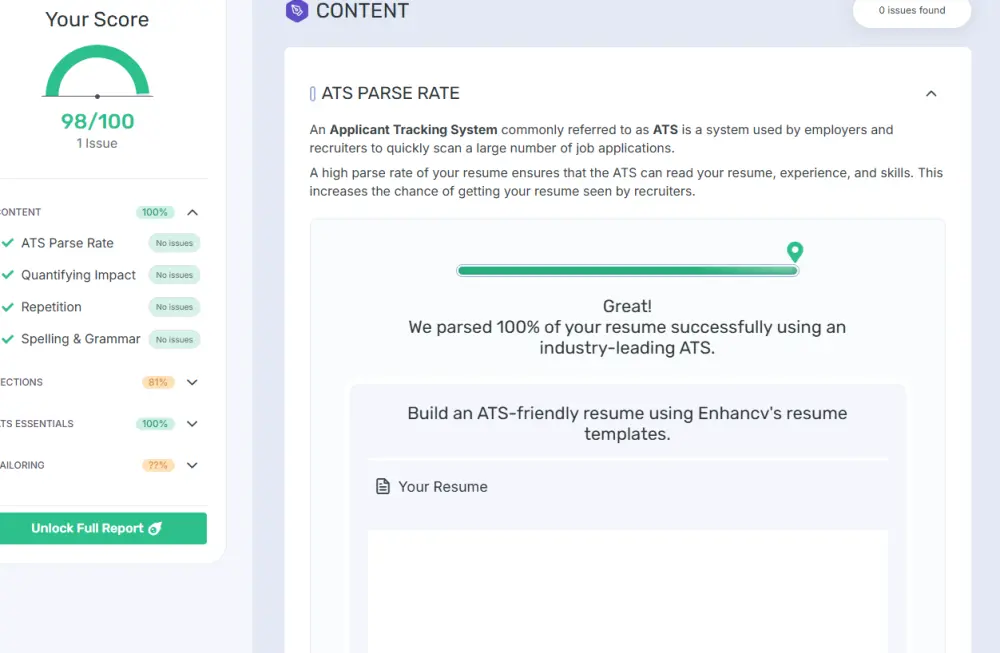Click the green check beside Quantifying Impact

tap(8, 275)
